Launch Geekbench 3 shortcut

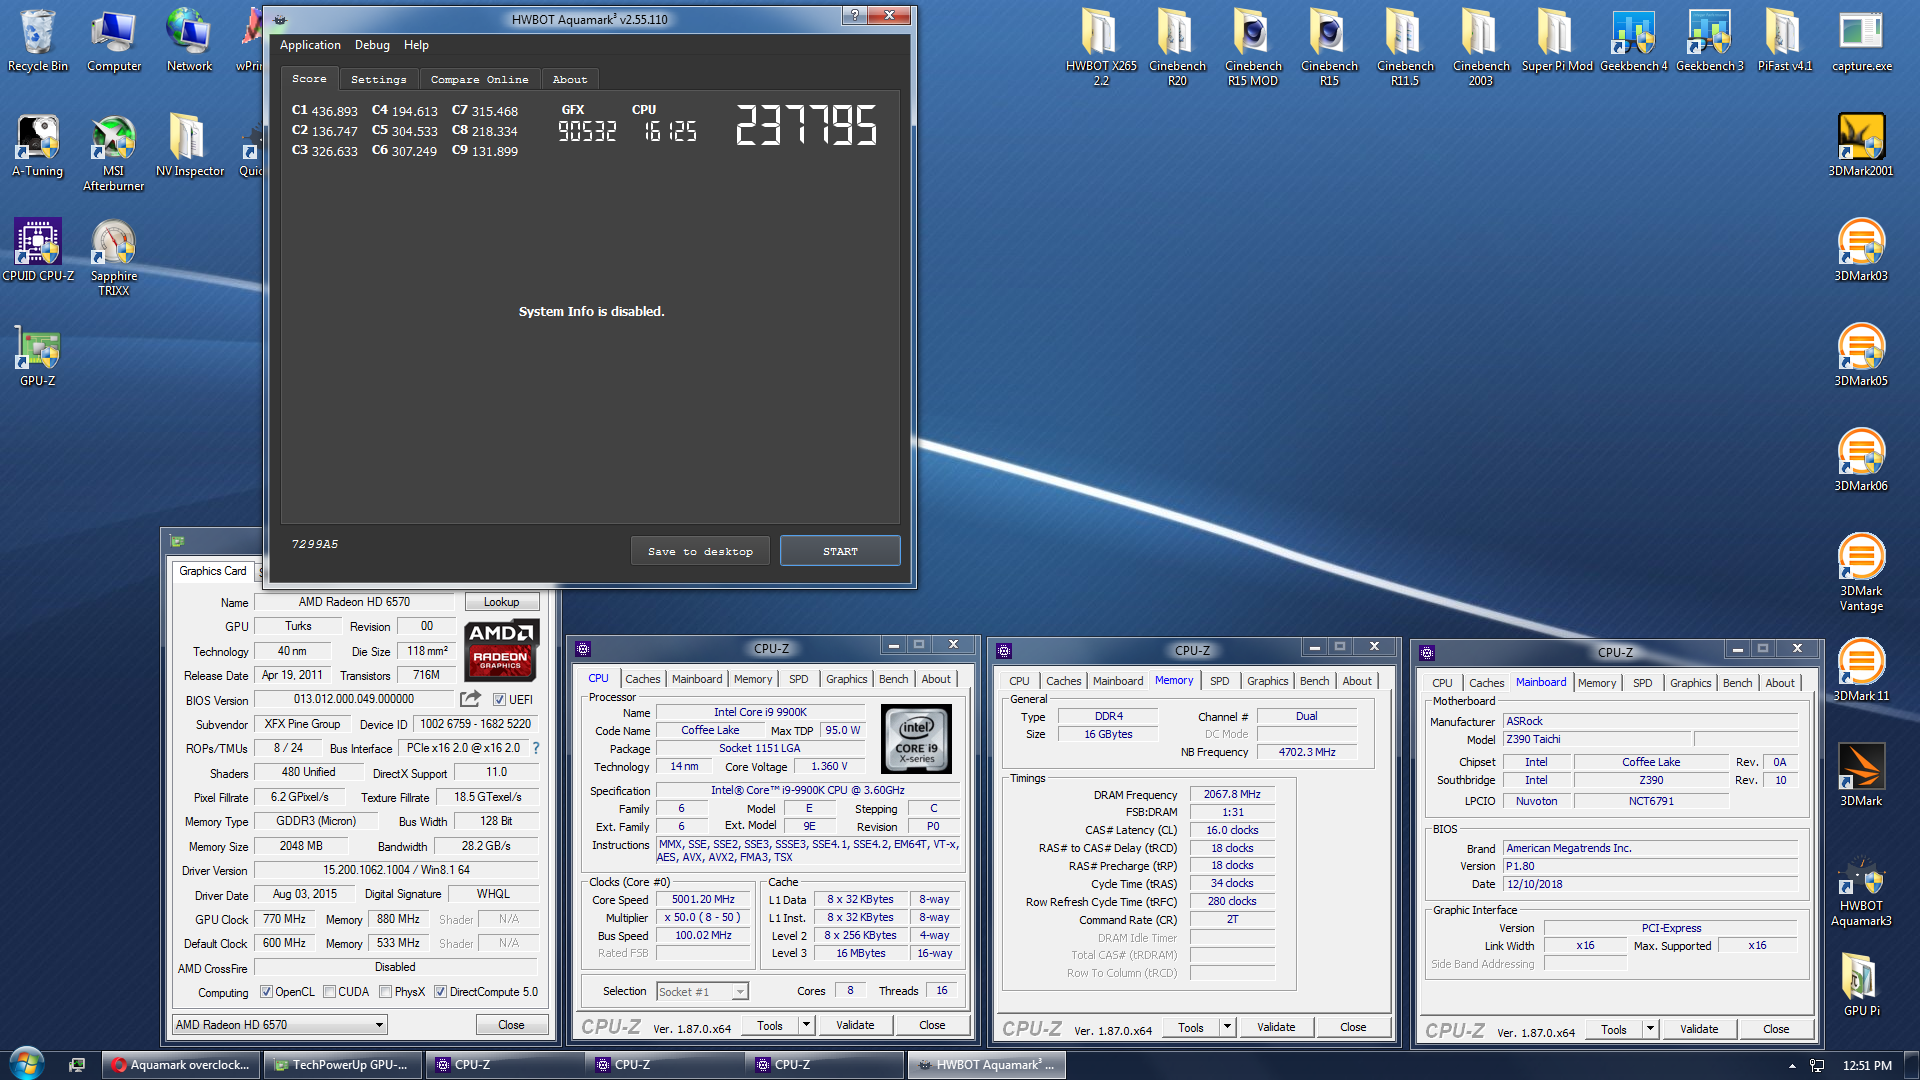tap(1709, 40)
